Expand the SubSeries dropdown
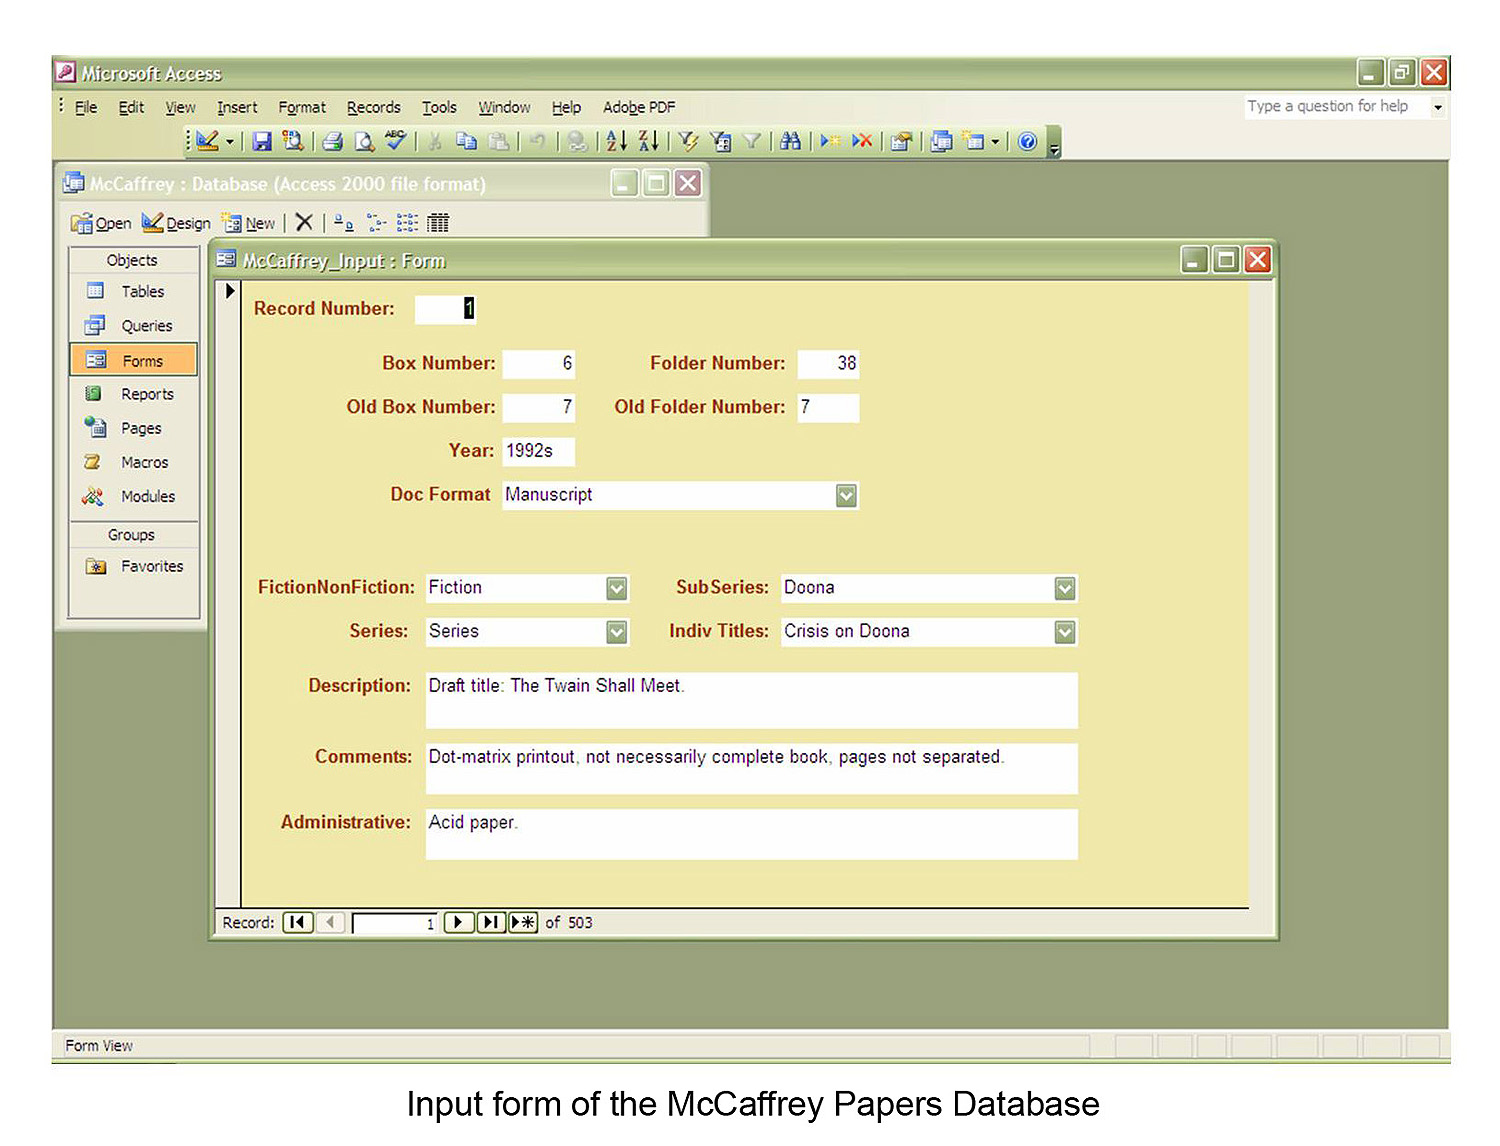 pos(1065,588)
